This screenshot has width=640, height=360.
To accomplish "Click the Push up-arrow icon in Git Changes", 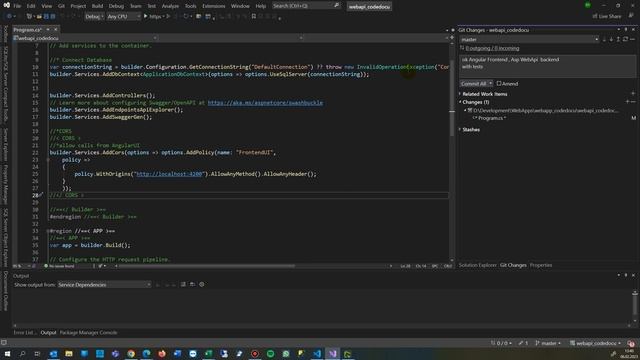I will pyautogui.click(x=618, y=40).
